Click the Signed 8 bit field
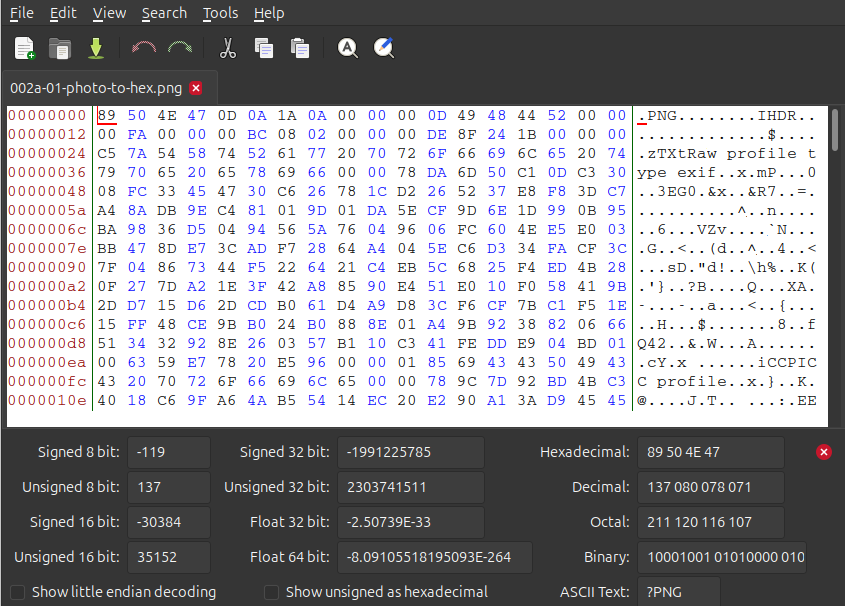 [169, 452]
